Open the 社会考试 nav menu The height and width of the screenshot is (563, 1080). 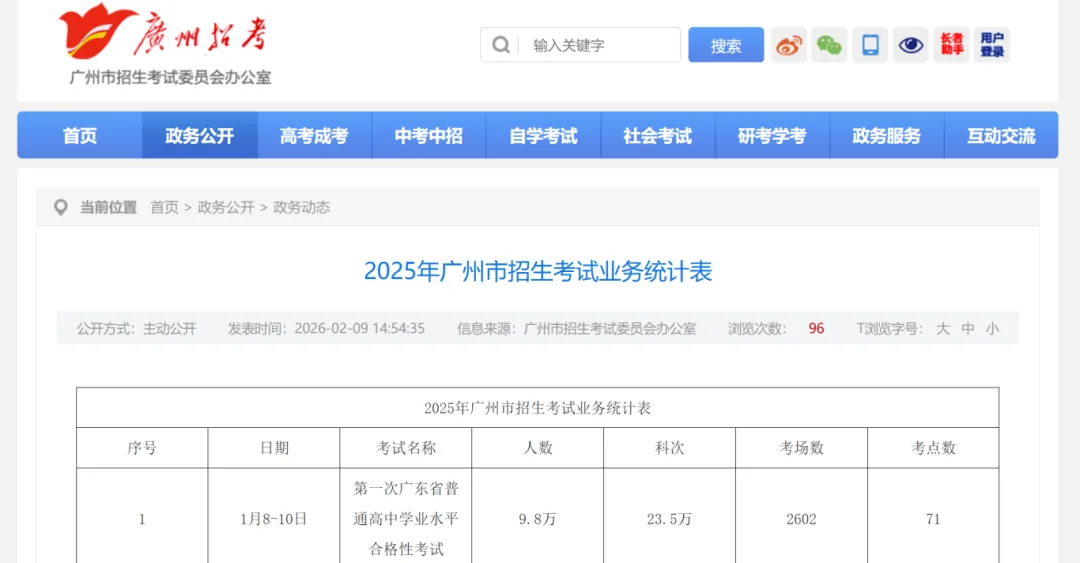pyautogui.click(x=658, y=136)
